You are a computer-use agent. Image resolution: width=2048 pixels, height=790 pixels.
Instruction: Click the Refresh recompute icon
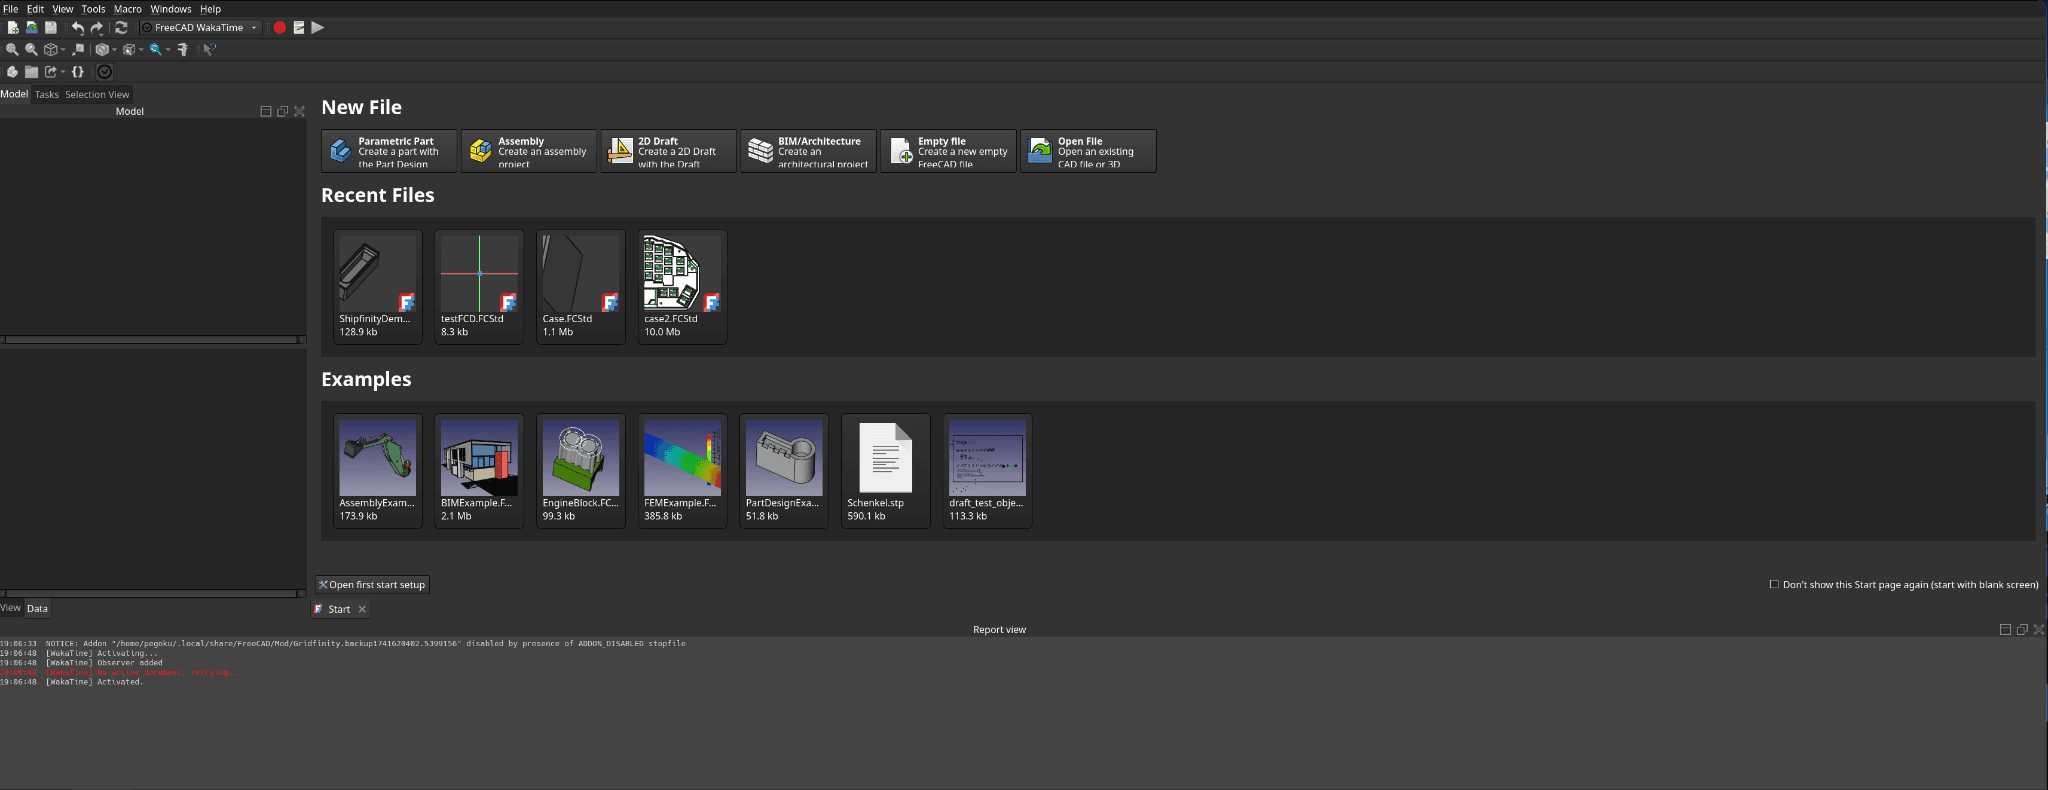pos(122,28)
